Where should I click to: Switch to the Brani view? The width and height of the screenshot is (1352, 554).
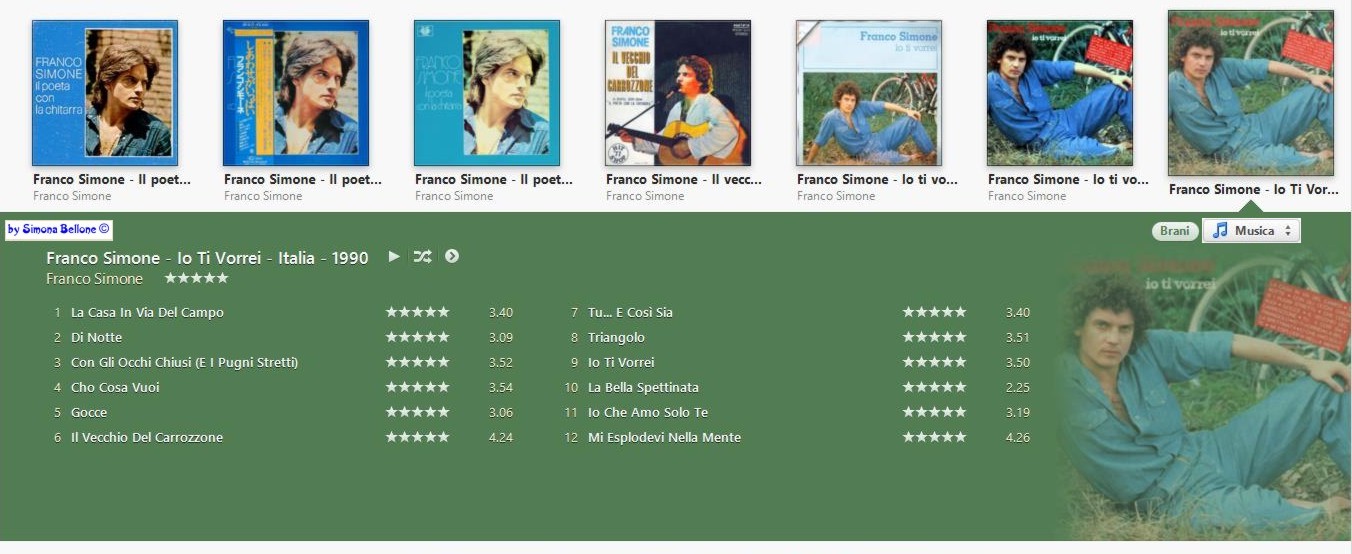[x=1175, y=231]
